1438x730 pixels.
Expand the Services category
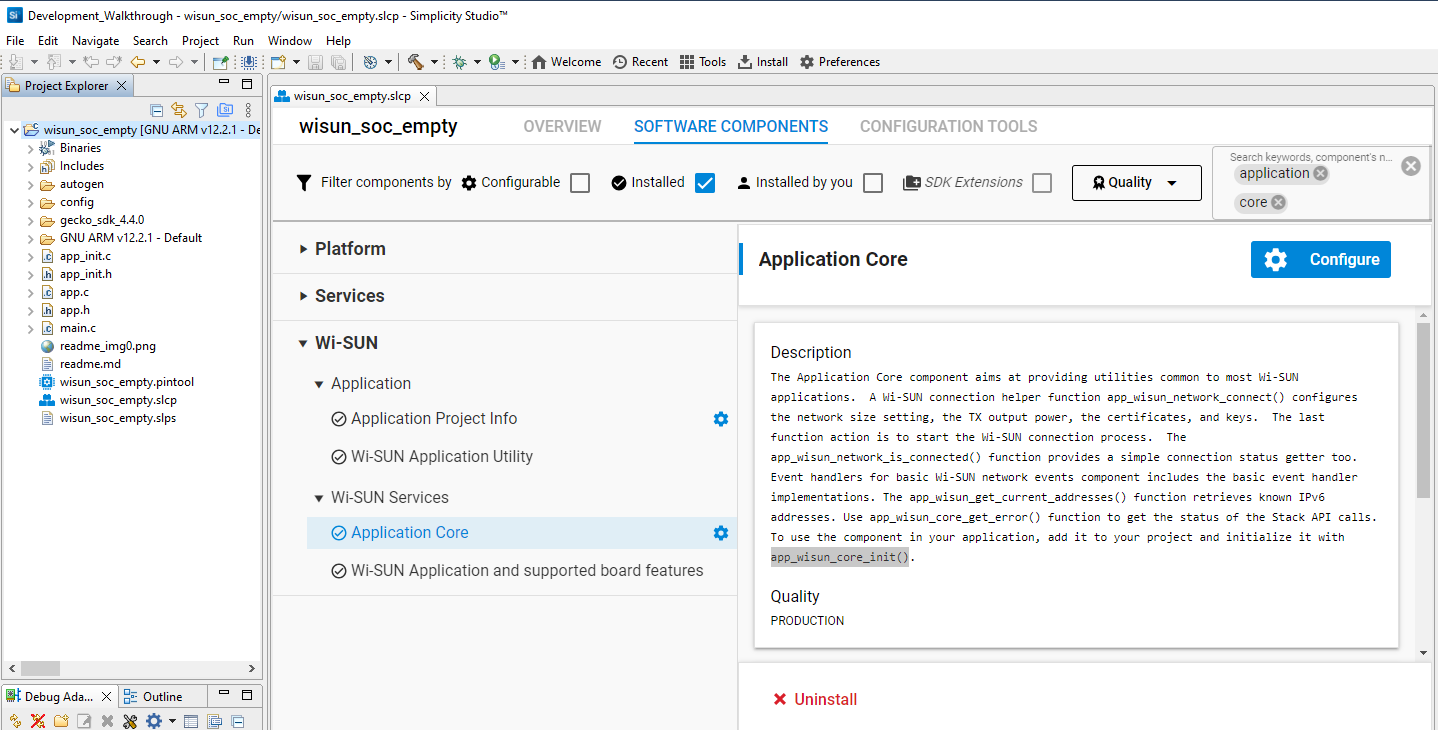304,296
